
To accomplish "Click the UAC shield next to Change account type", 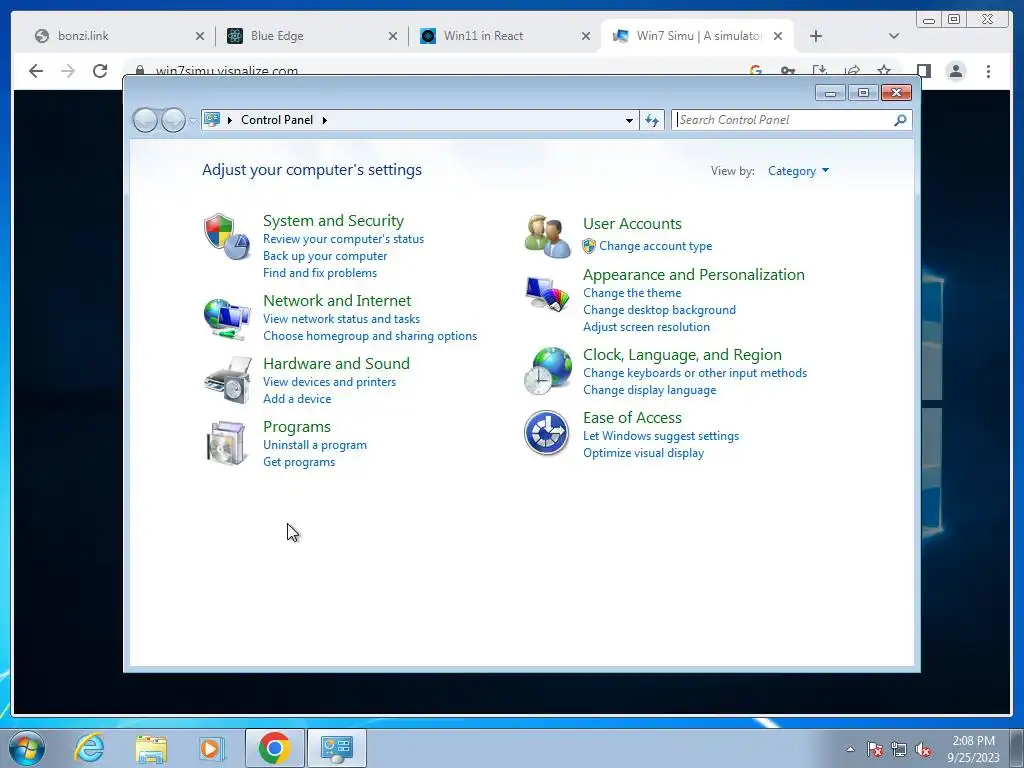I will pyautogui.click(x=589, y=246).
